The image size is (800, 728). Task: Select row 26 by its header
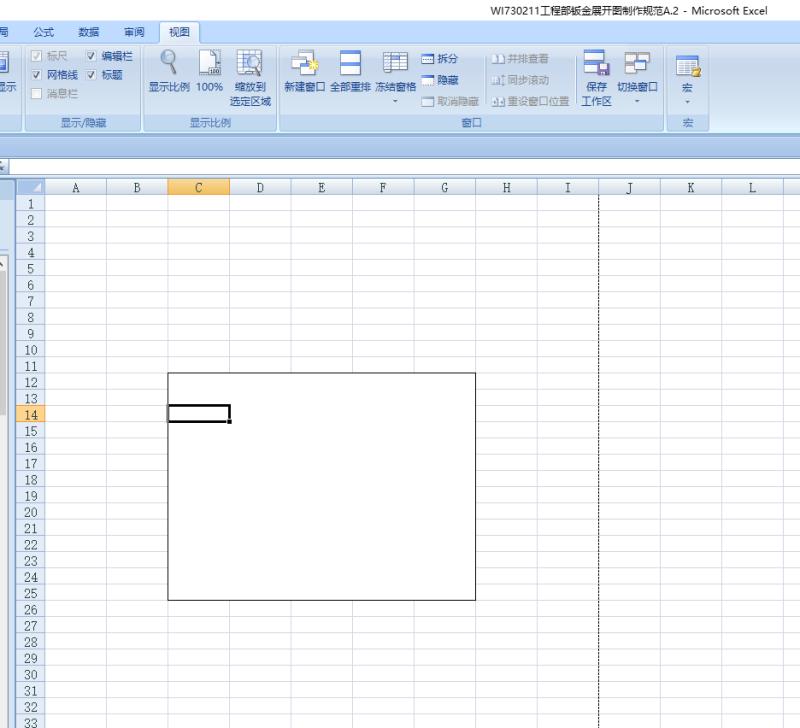point(31,609)
